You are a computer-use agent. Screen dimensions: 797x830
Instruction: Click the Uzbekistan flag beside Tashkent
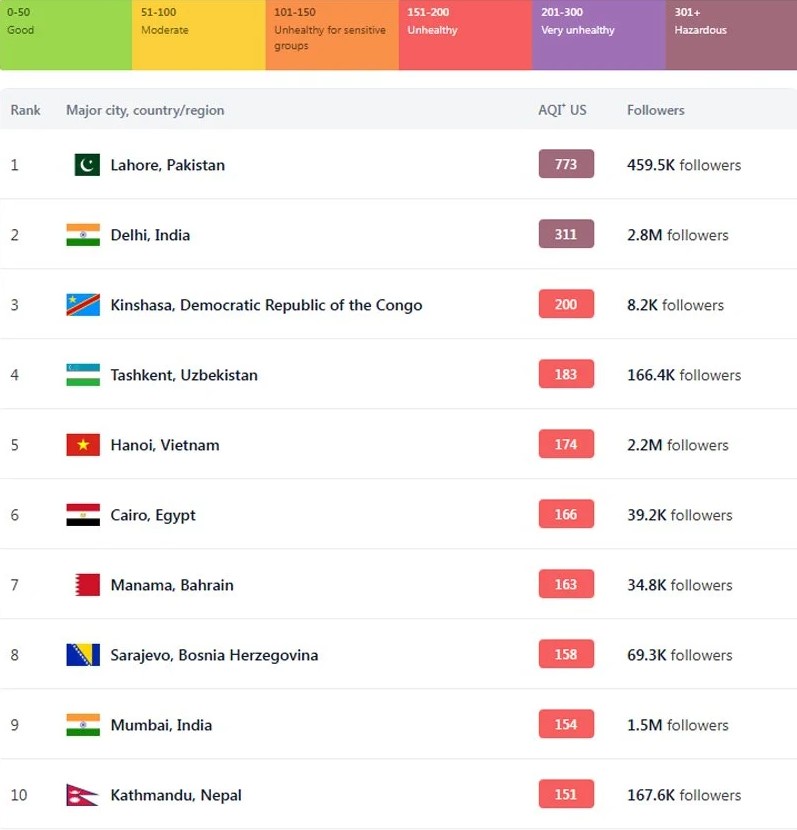coord(83,375)
